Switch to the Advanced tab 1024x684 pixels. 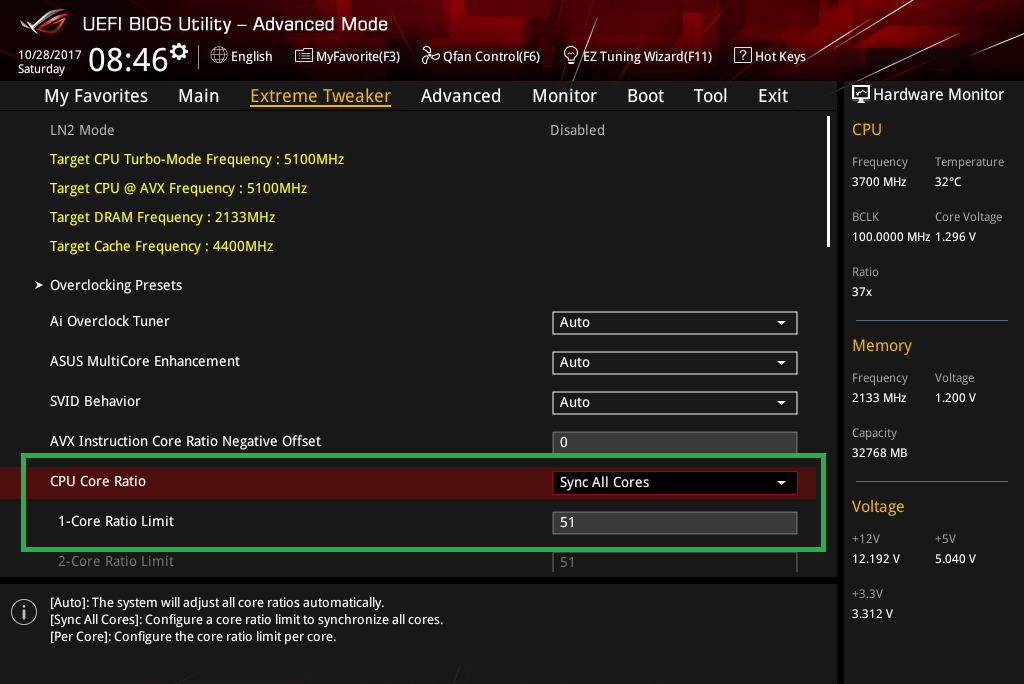[461, 96]
